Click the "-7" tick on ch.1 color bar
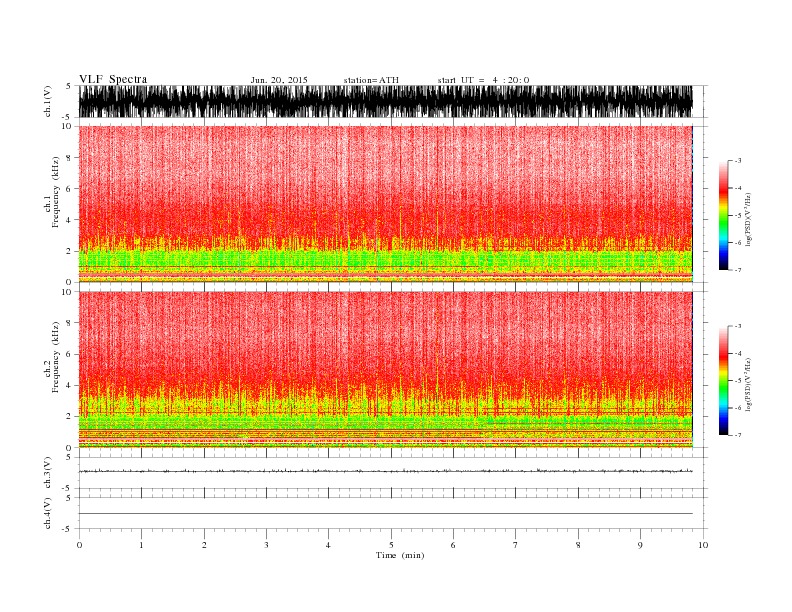The width and height of the screenshot is (792, 612). [x=738, y=270]
